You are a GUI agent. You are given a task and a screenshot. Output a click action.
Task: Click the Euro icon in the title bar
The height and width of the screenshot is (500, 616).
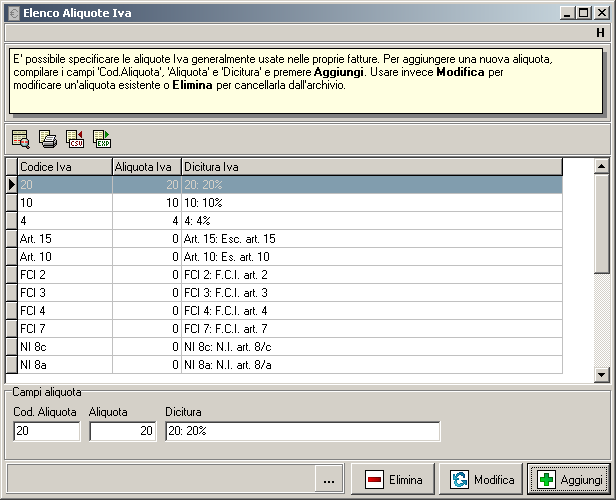click(x=14, y=13)
